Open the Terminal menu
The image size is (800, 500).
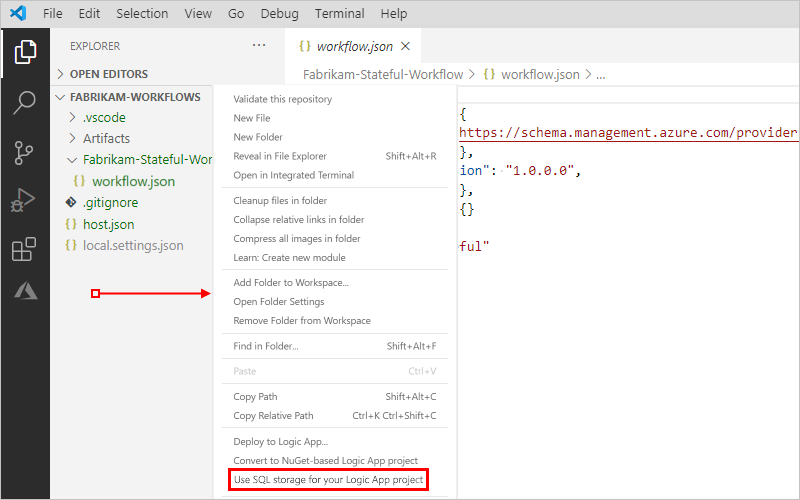[x=340, y=14]
